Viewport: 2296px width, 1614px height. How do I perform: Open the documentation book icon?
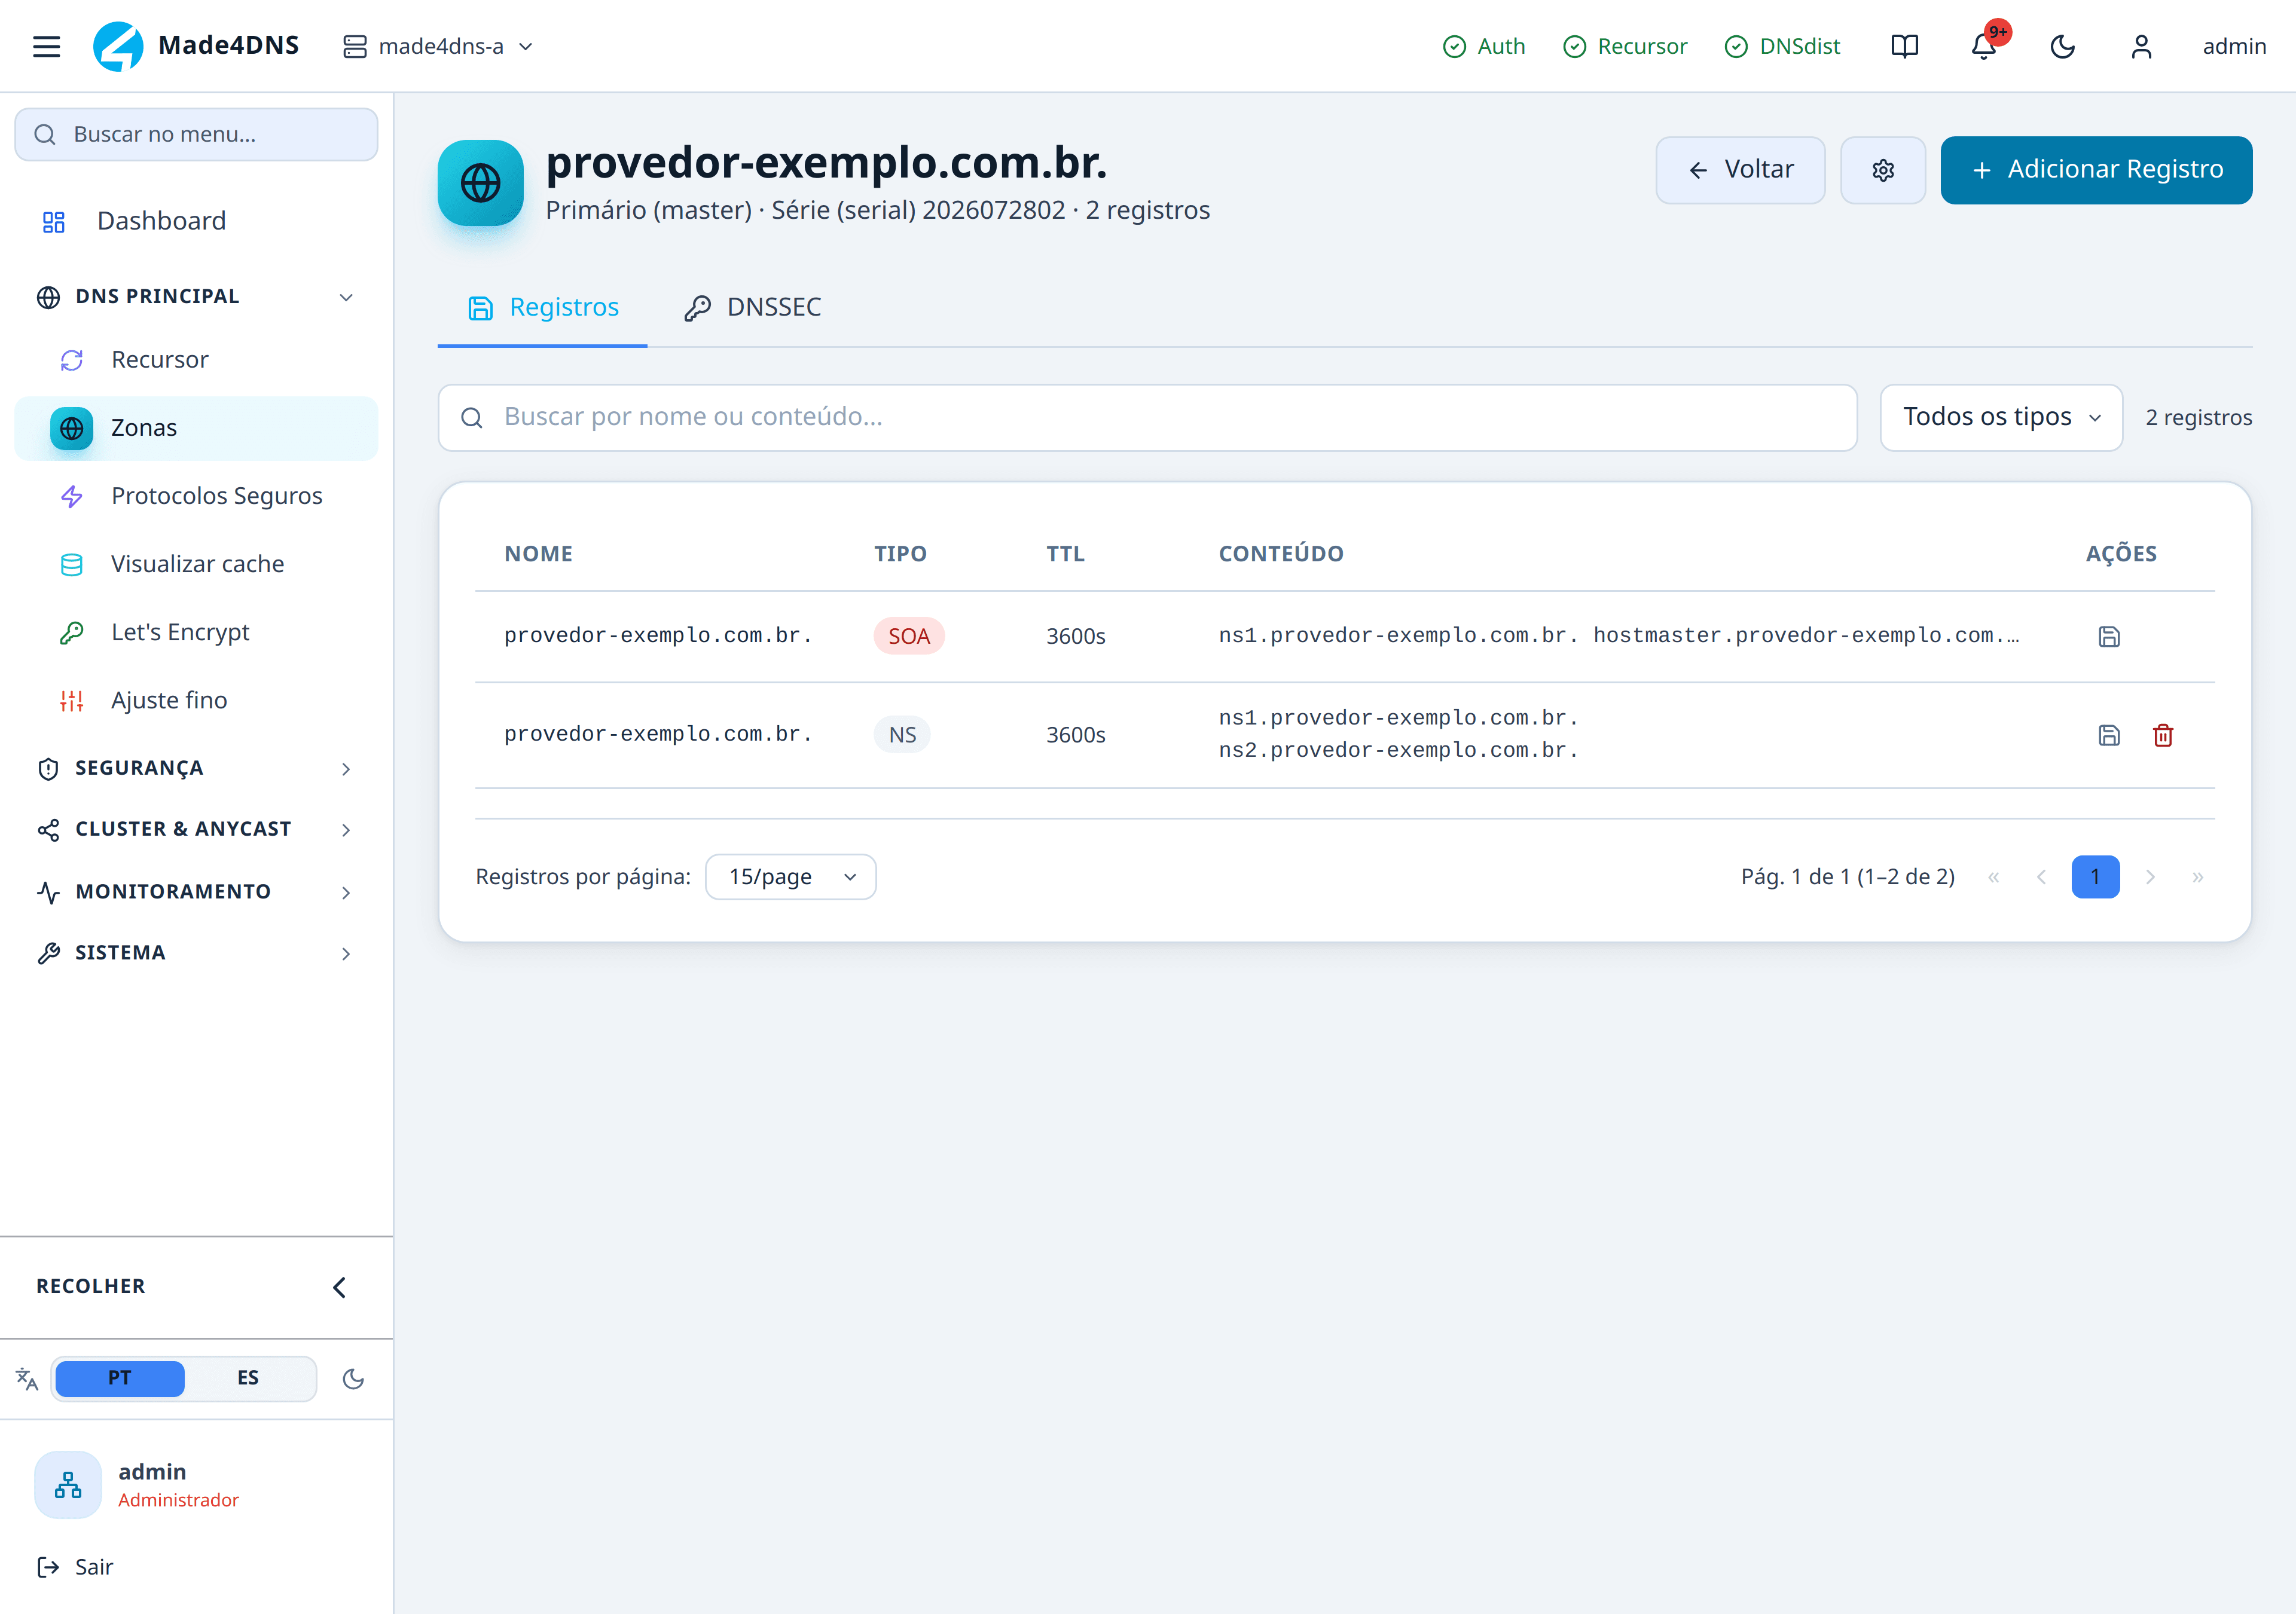[x=1904, y=46]
